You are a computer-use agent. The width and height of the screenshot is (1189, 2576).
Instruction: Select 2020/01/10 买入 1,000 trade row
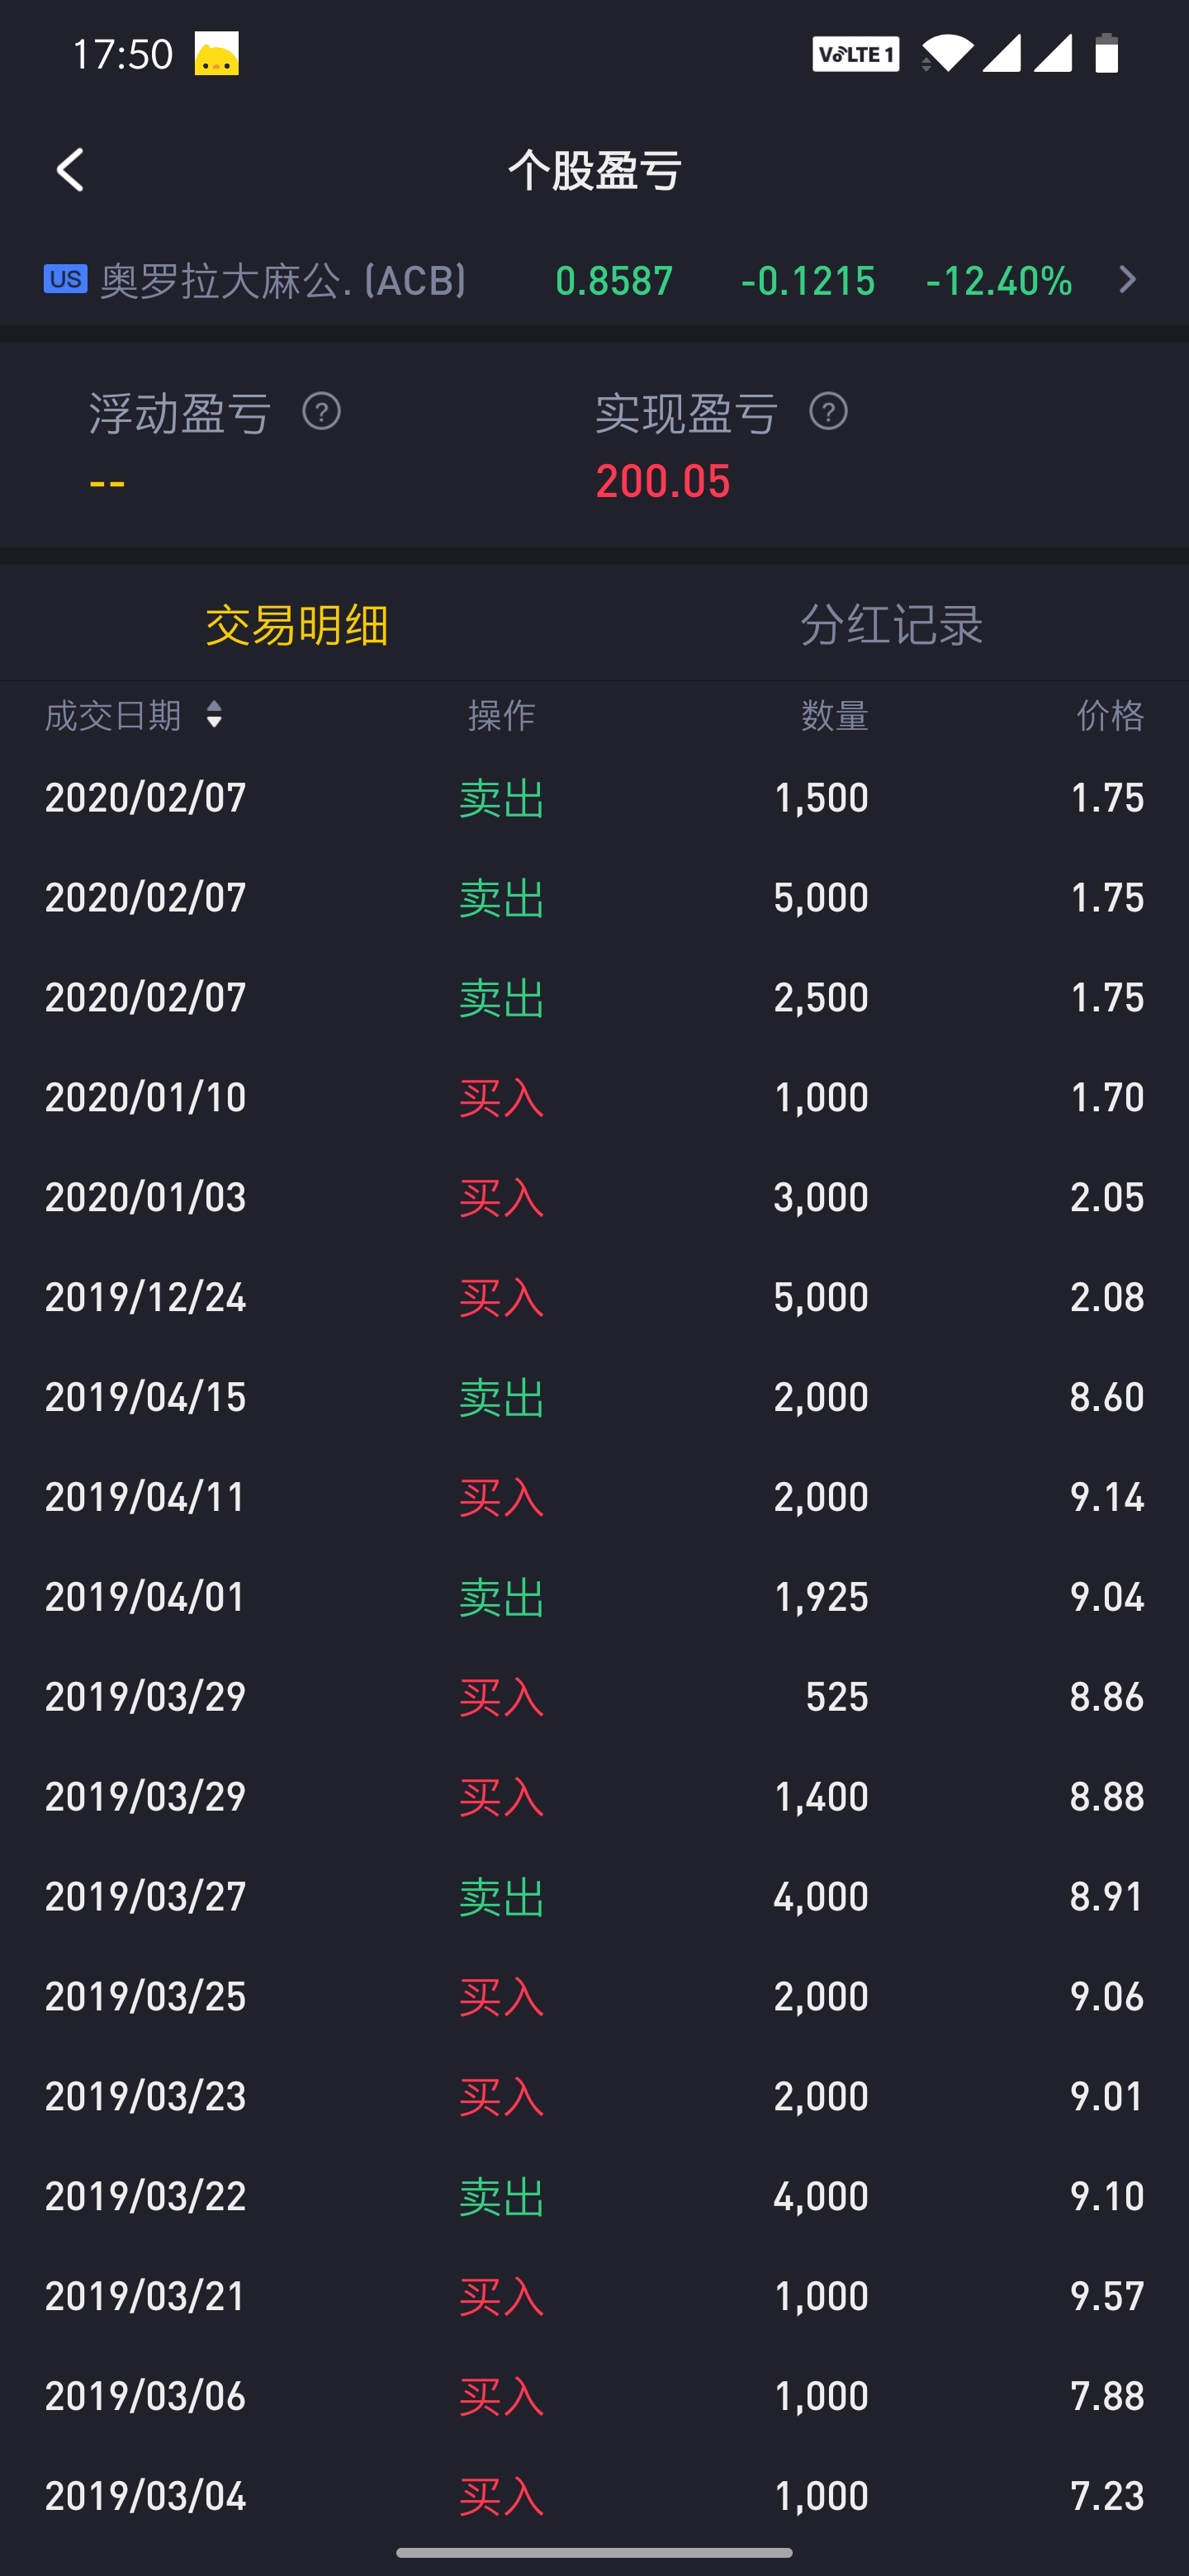point(594,1098)
